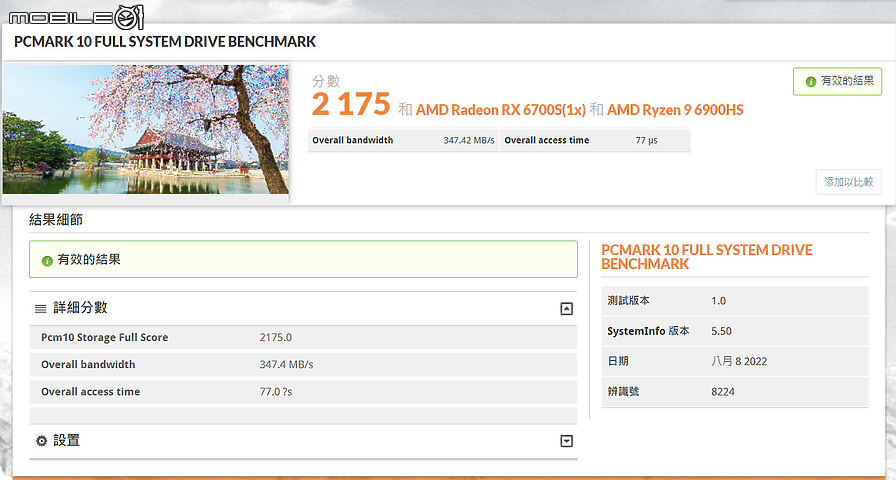Click the 測試版本 row label
Screen dimensions: 896x480
tap(629, 301)
